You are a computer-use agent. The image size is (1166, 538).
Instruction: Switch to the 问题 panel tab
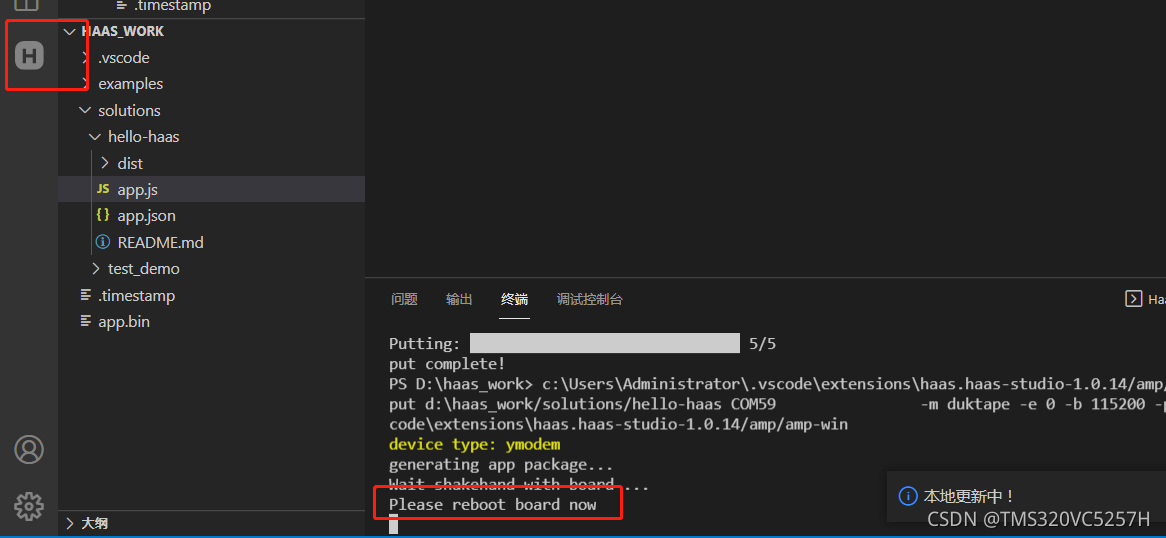click(405, 299)
